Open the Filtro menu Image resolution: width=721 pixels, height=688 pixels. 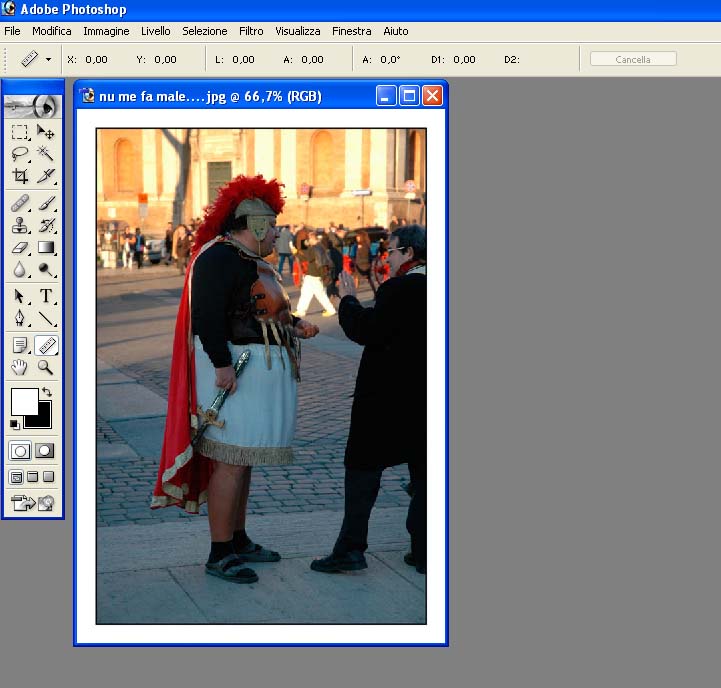pos(251,31)
